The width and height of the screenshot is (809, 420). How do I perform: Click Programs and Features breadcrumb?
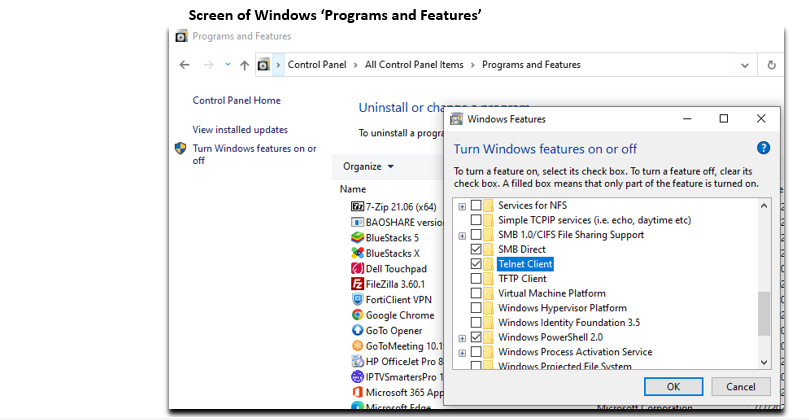coord(531,65)
